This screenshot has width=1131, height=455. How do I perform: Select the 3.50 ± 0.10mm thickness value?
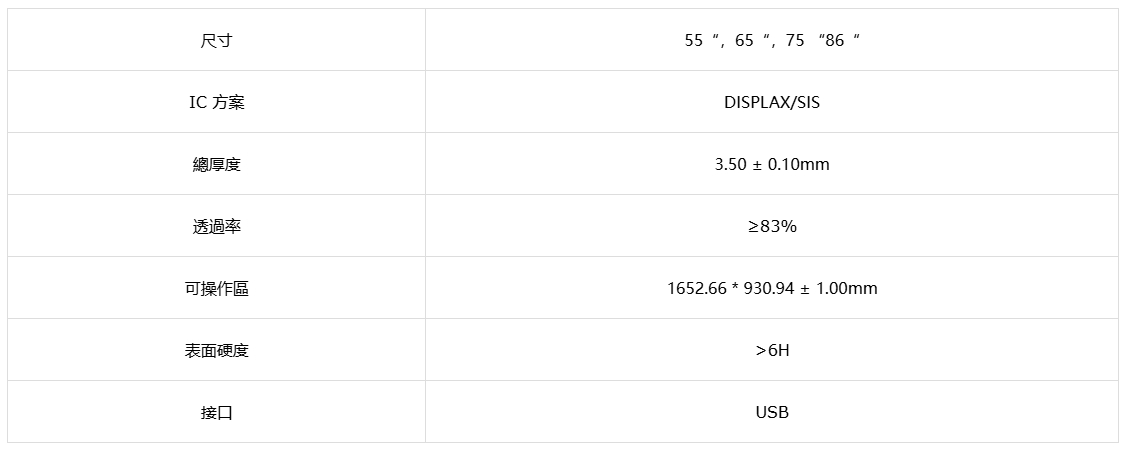tap(772, 164)
